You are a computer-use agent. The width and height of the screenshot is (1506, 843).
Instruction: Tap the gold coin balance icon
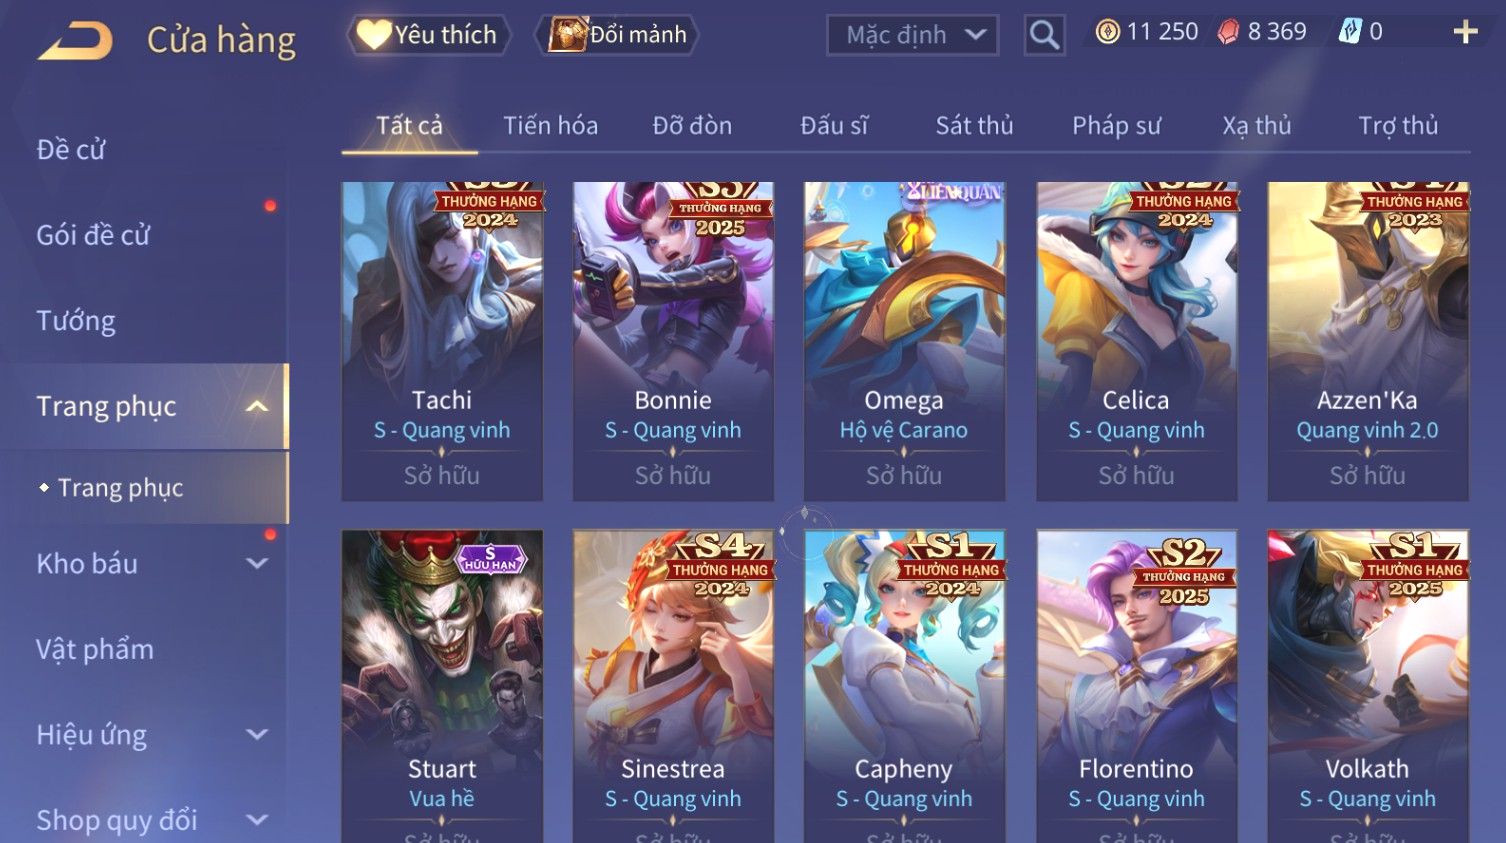pyautogui.click(x=1107, y=32)
